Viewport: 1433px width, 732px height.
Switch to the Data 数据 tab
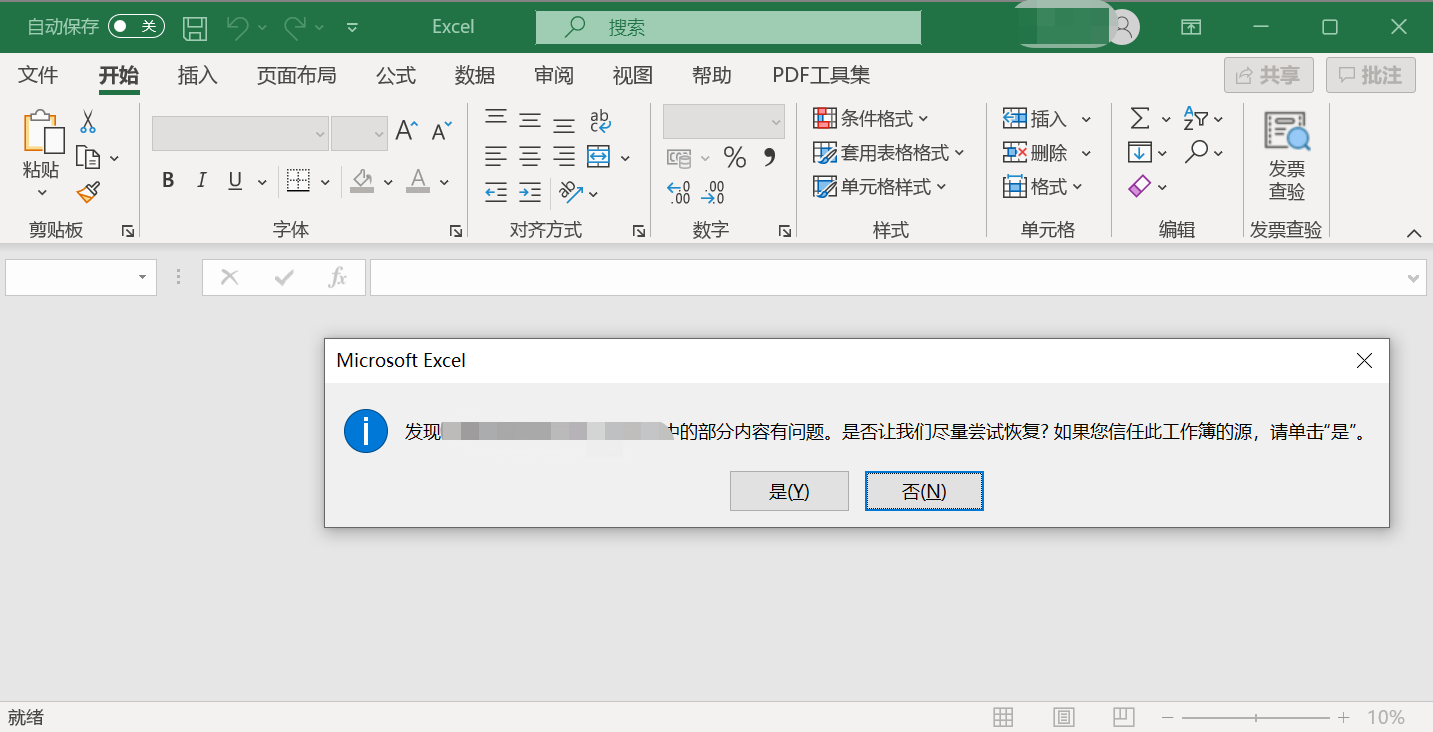pos(475,75)
